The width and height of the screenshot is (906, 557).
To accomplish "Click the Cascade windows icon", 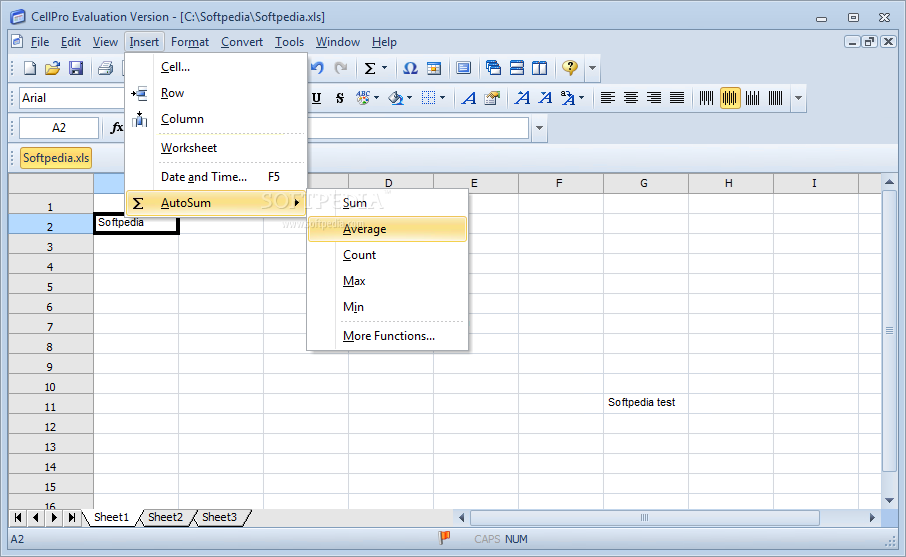I will click(x=493, y=68).
